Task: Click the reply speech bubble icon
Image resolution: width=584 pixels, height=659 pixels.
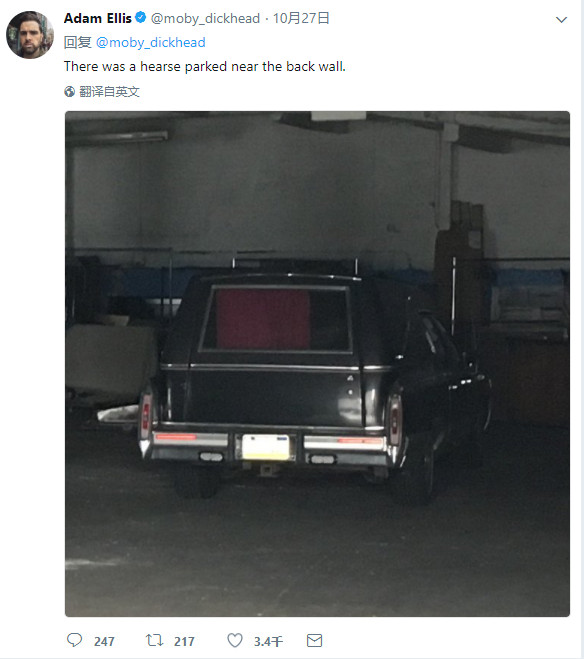Action: (74, 640)
